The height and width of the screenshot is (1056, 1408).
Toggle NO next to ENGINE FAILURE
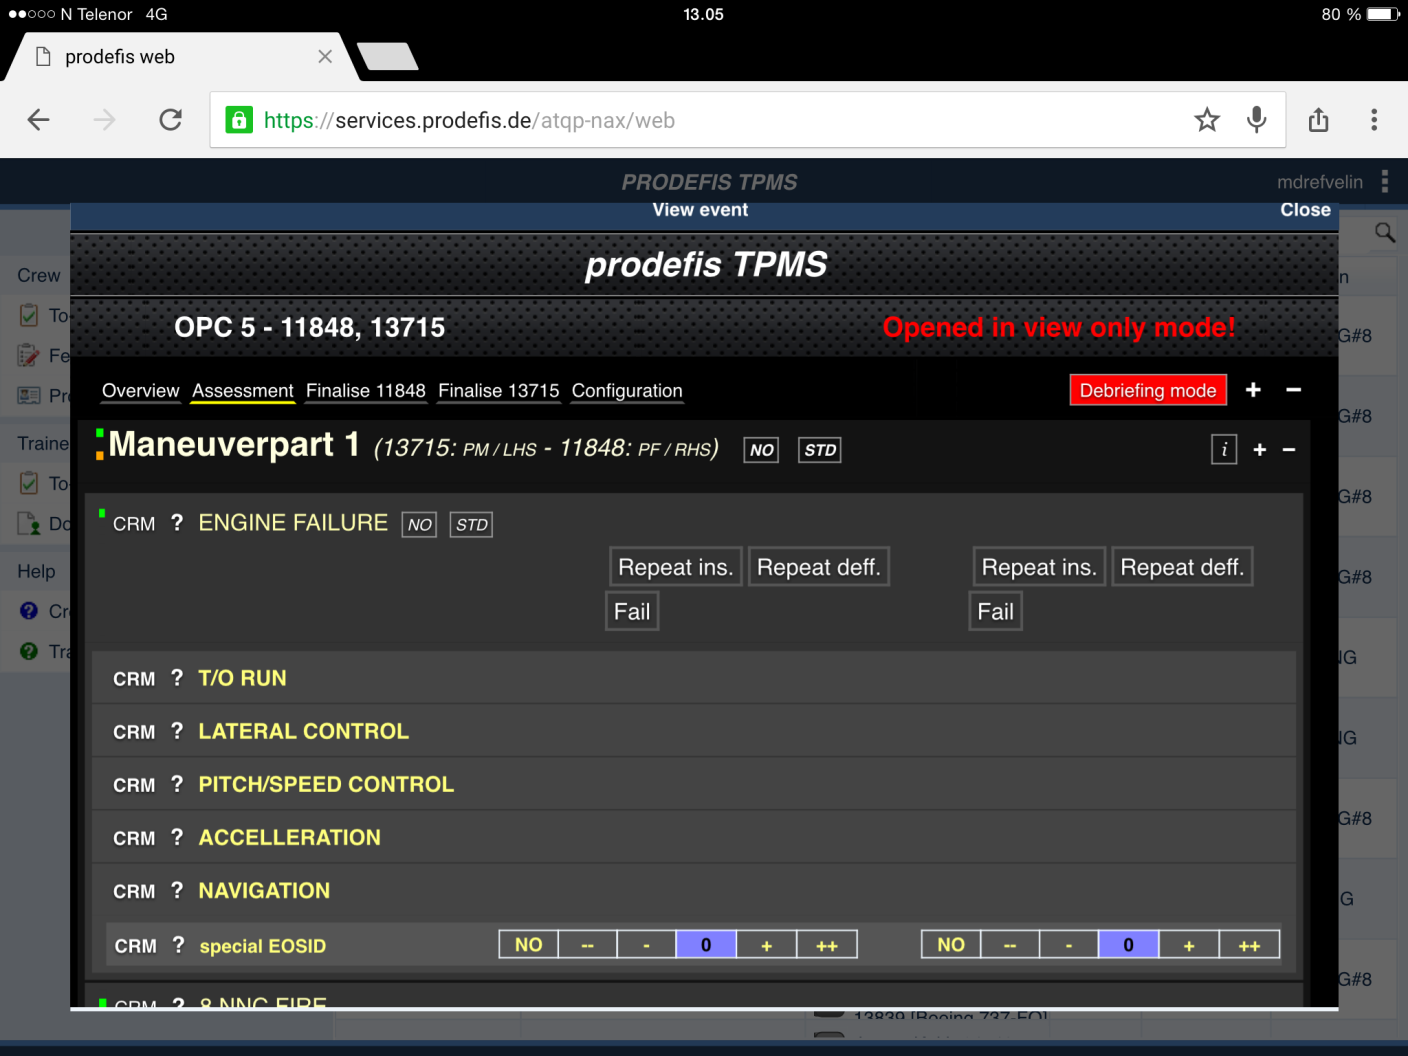pos(420,524)
